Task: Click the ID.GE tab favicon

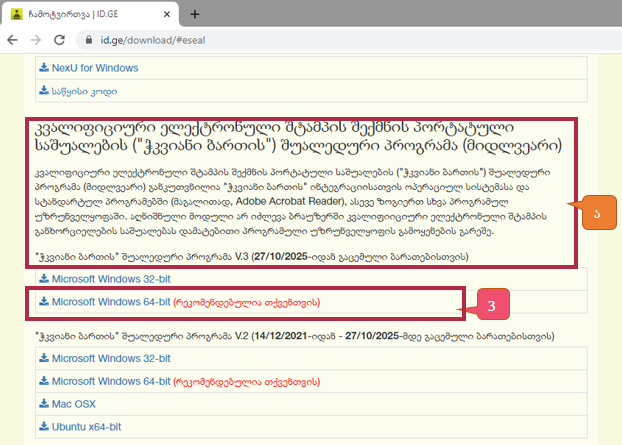Action: (17, 14)
